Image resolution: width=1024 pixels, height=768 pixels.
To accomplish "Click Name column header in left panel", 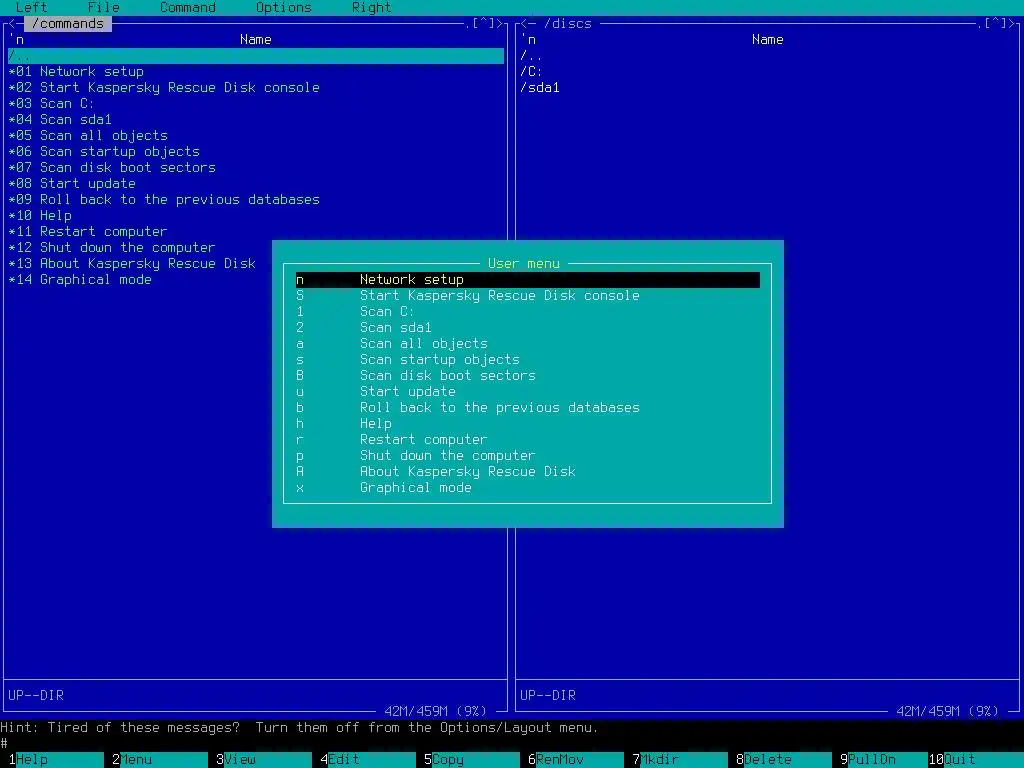I will click(x=255, y=40).
